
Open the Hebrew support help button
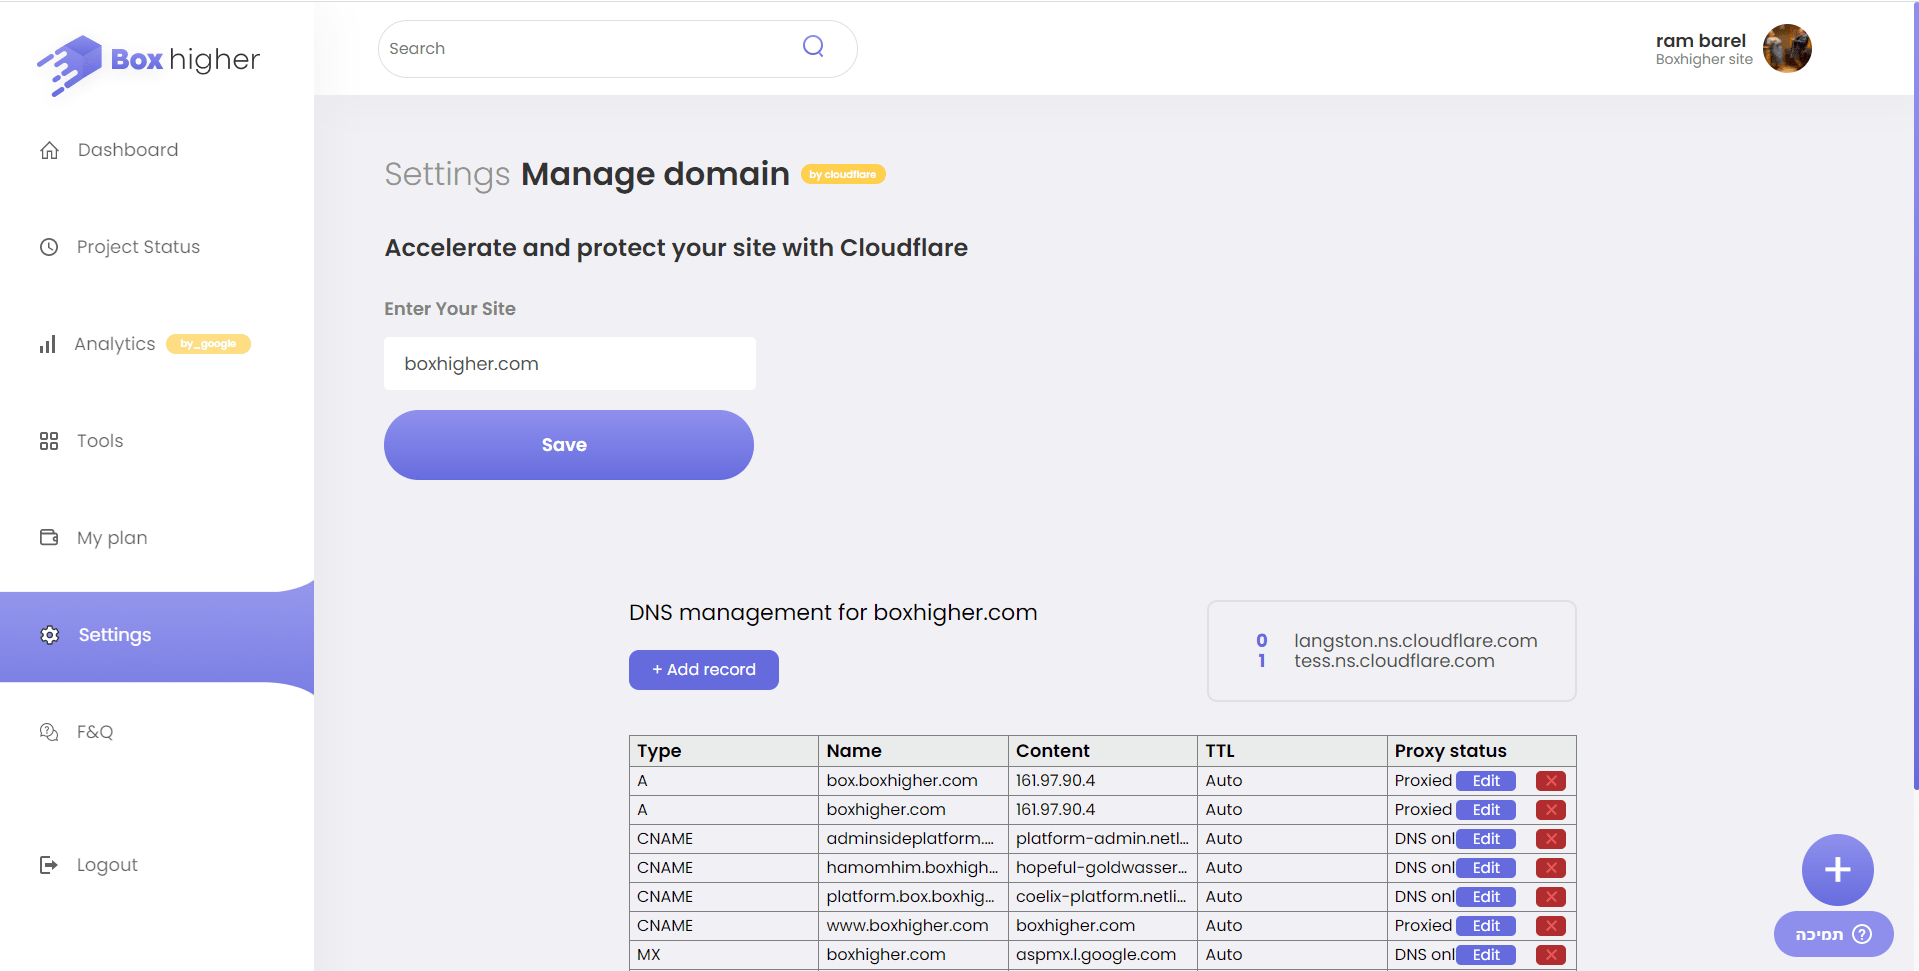coord(1833,934)
